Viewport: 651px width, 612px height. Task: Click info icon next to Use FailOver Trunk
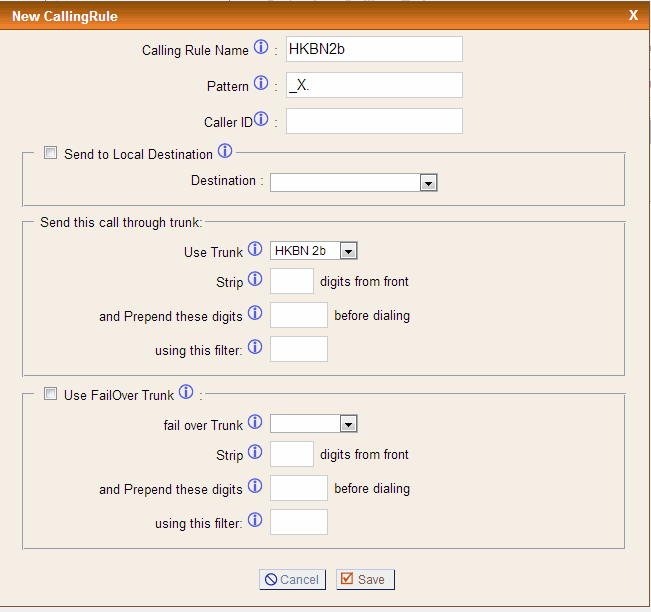tap(186, 392)
